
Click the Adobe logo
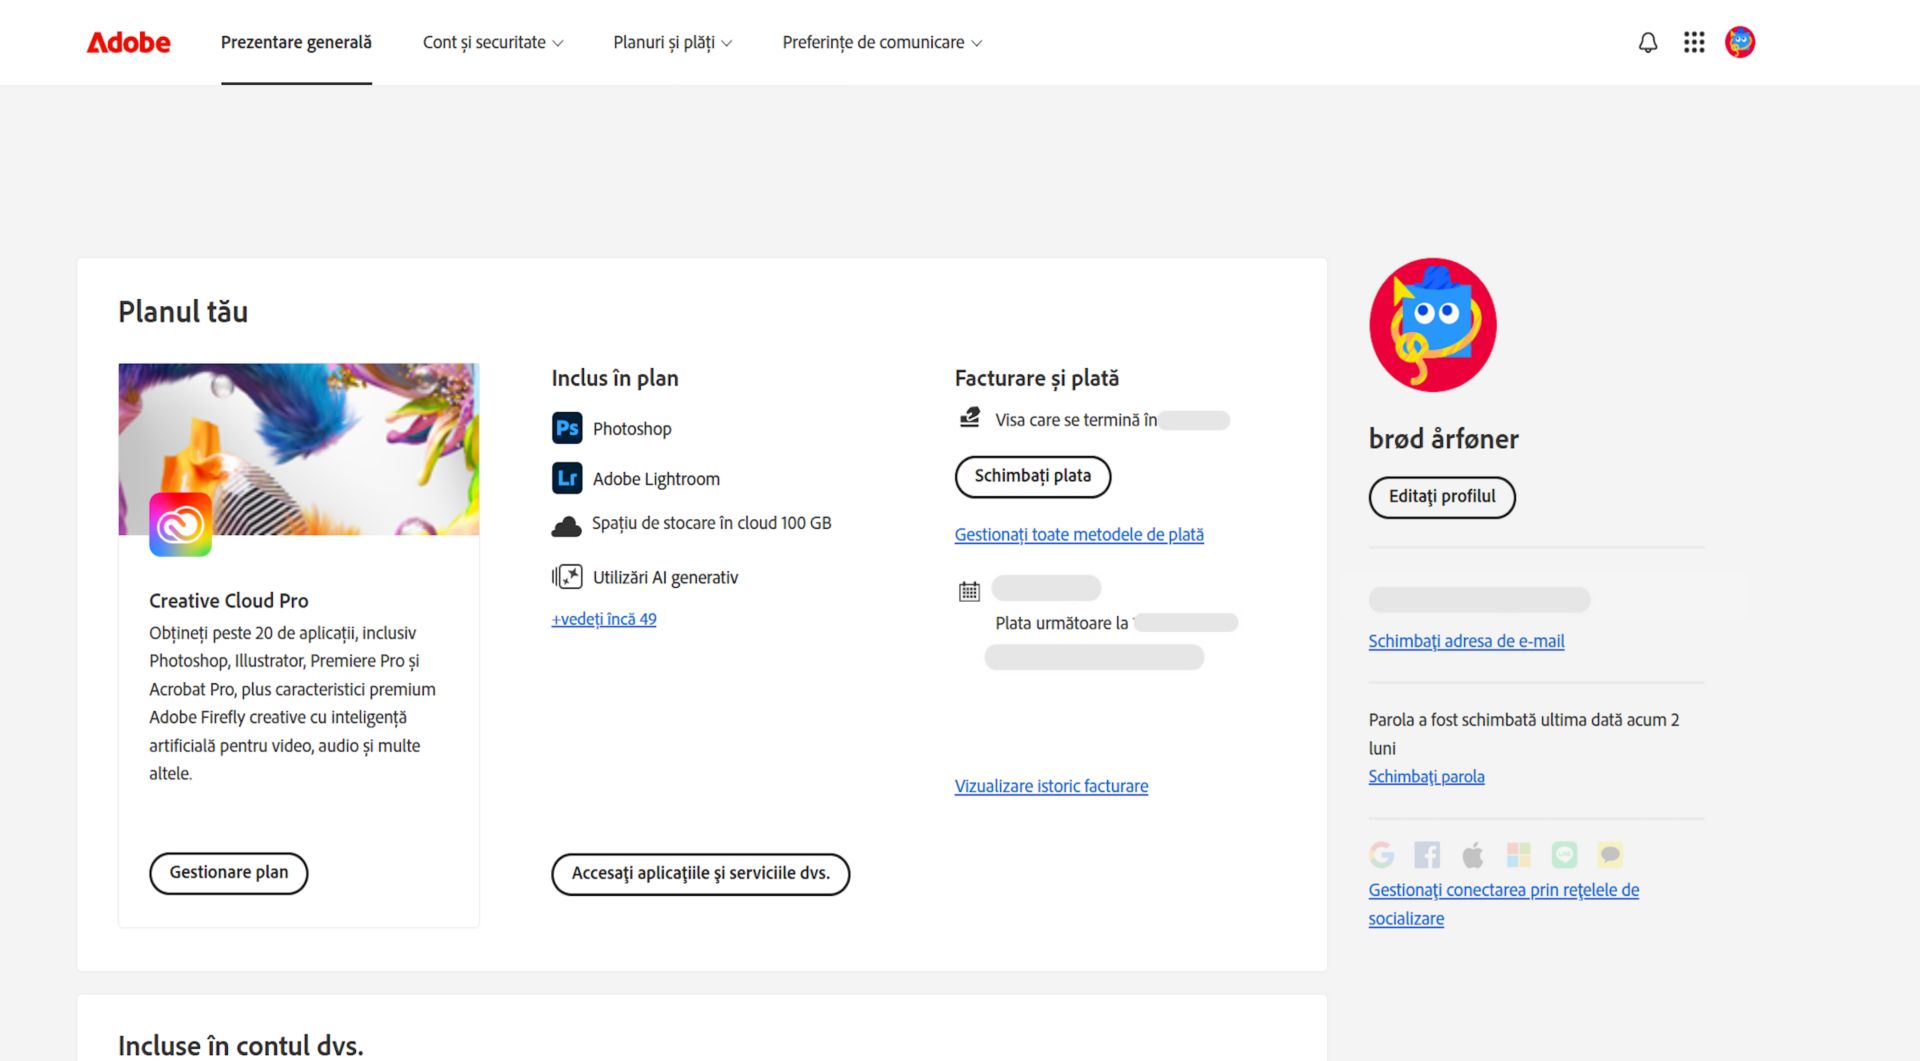tap(127, 42)
